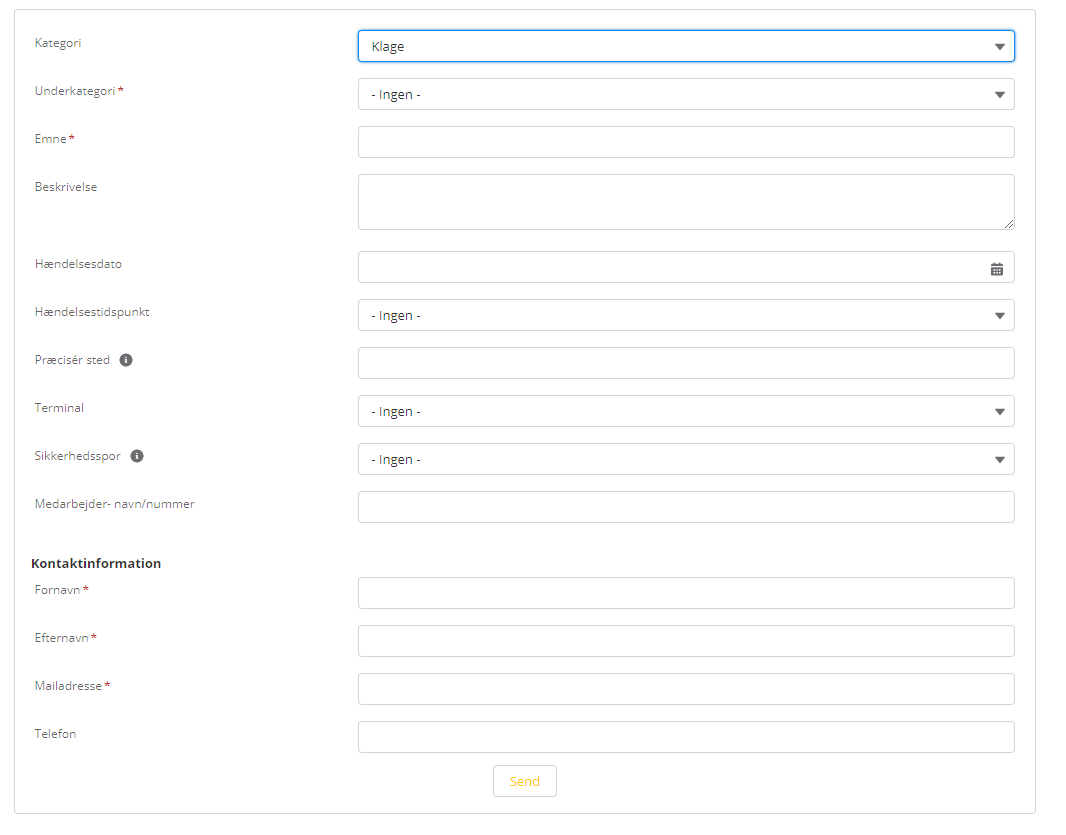Screen dimensions: 1066x835
Task: Click the info icon beside Sikkerhedsspor
Action: [137, 456]
